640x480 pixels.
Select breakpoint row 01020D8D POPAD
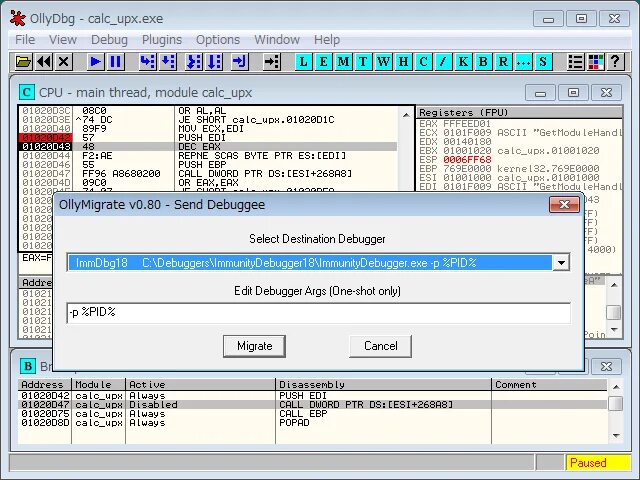point(313,422)
